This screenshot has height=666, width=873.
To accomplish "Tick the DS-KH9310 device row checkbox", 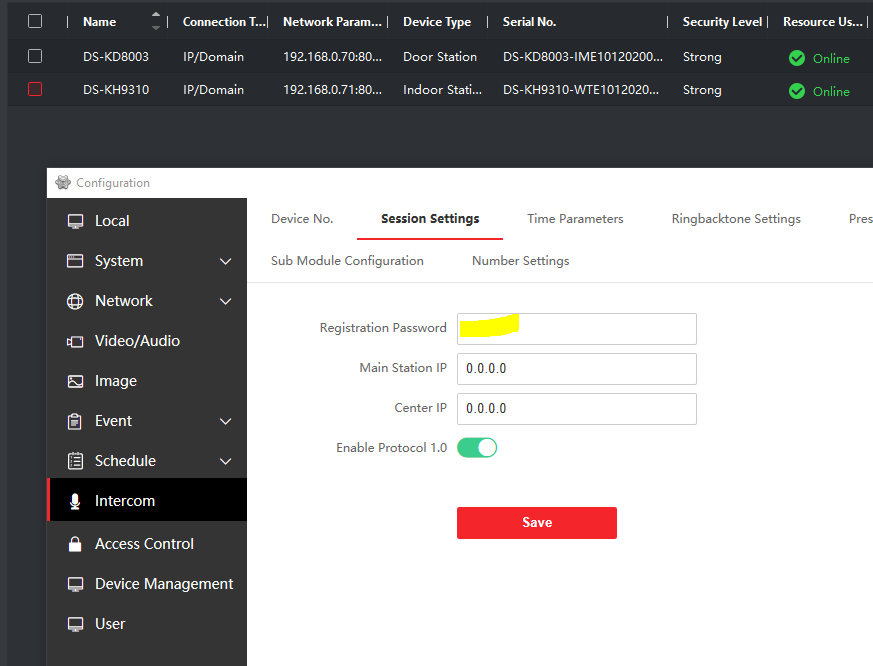I will click(x=35, y=90).
